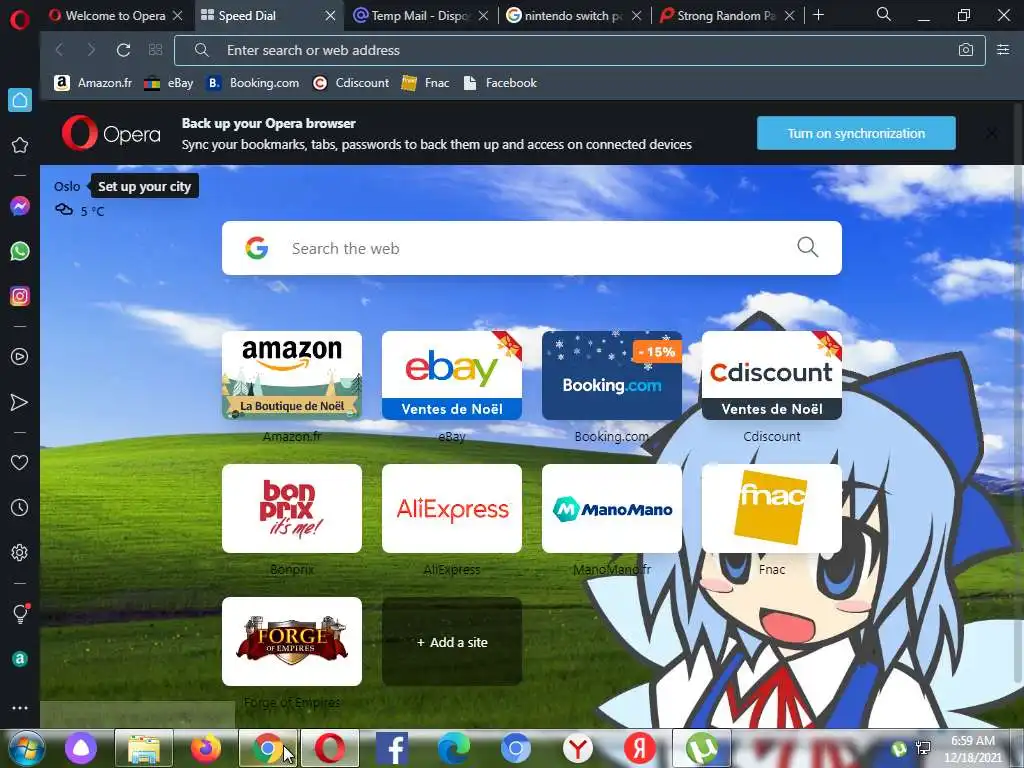The height and width of the screenshot is (768, 1024).
Task: Open the Amazon speed dial tile
Action: [292, 376]
